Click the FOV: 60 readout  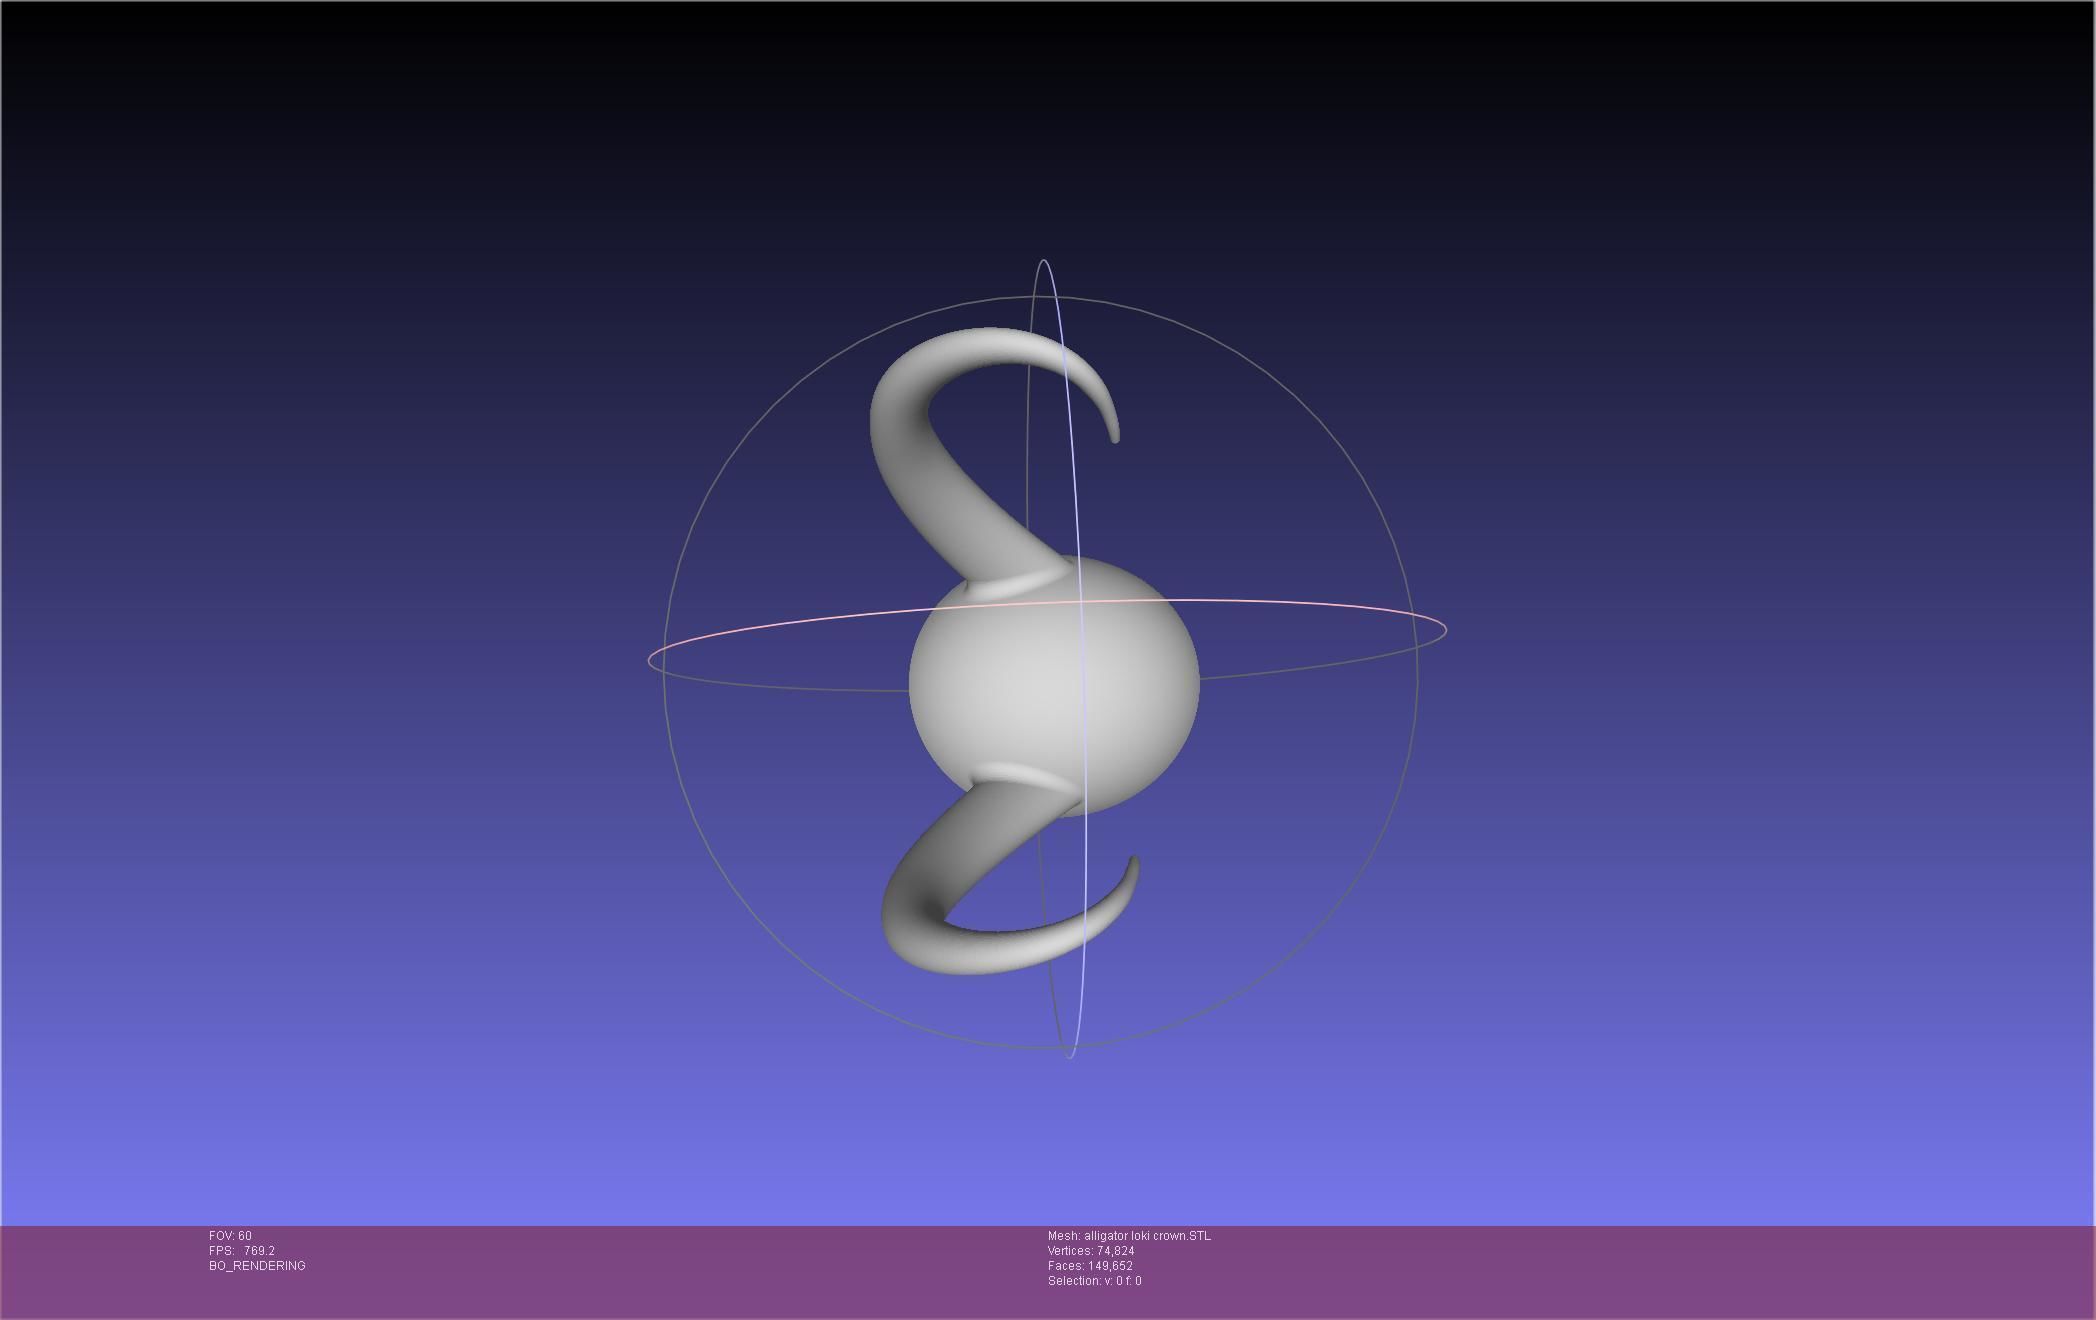[x=230, y=1236]
